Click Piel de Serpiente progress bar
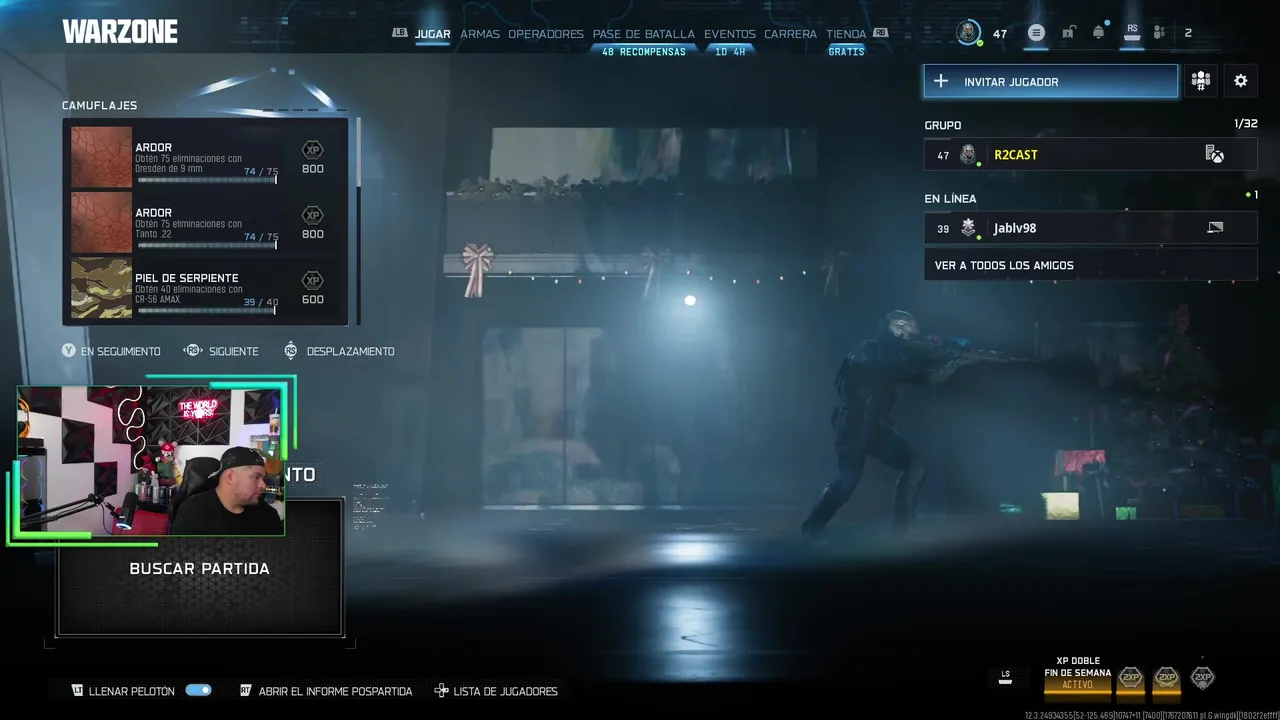The image size is (1280, 720). (206, 310)
